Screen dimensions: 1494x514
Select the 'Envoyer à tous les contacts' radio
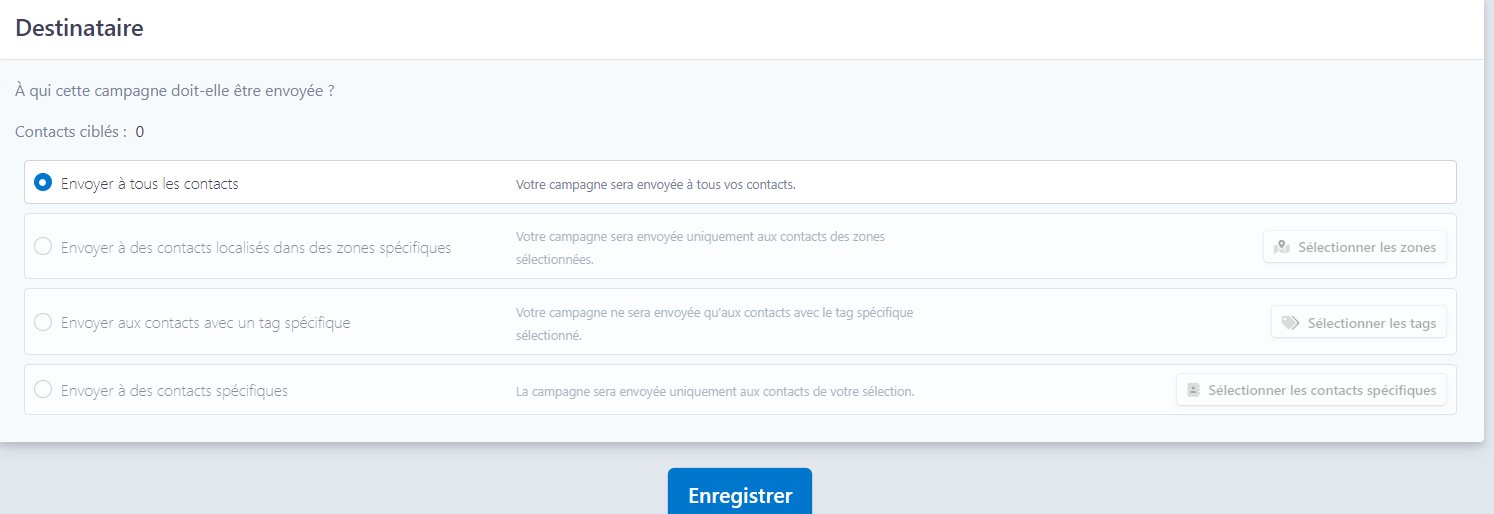click(x=43, y=183)
